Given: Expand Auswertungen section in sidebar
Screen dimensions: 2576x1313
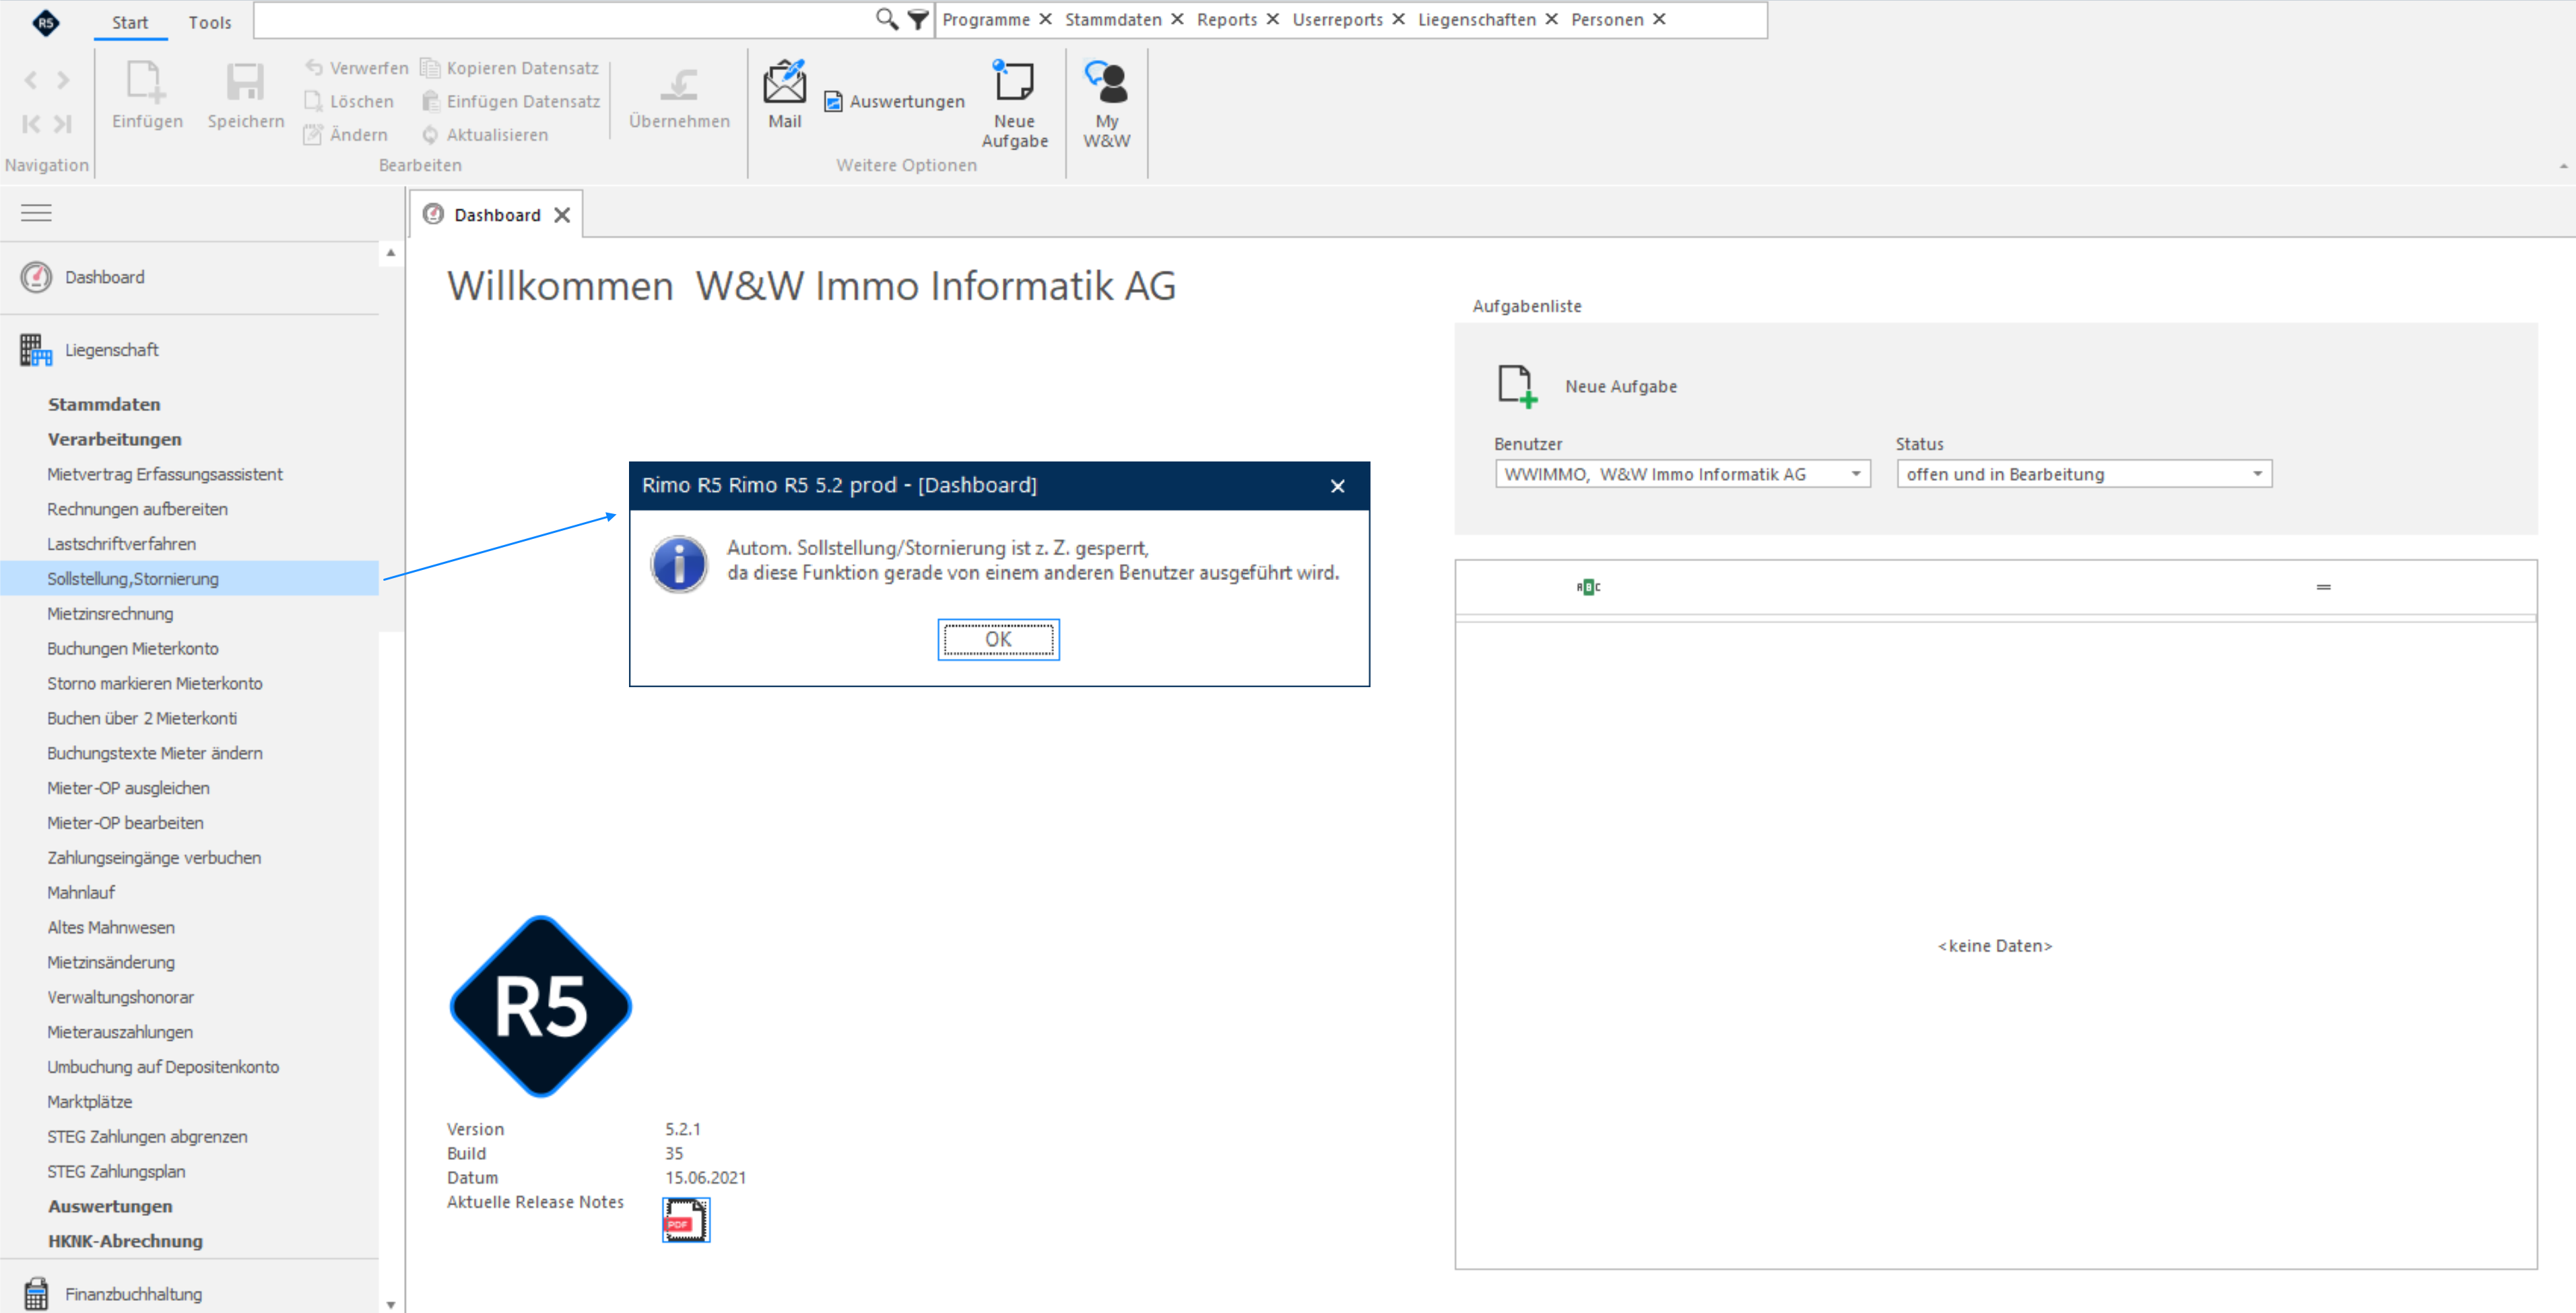Looking at the screenshot, I should coord(110,1206).
